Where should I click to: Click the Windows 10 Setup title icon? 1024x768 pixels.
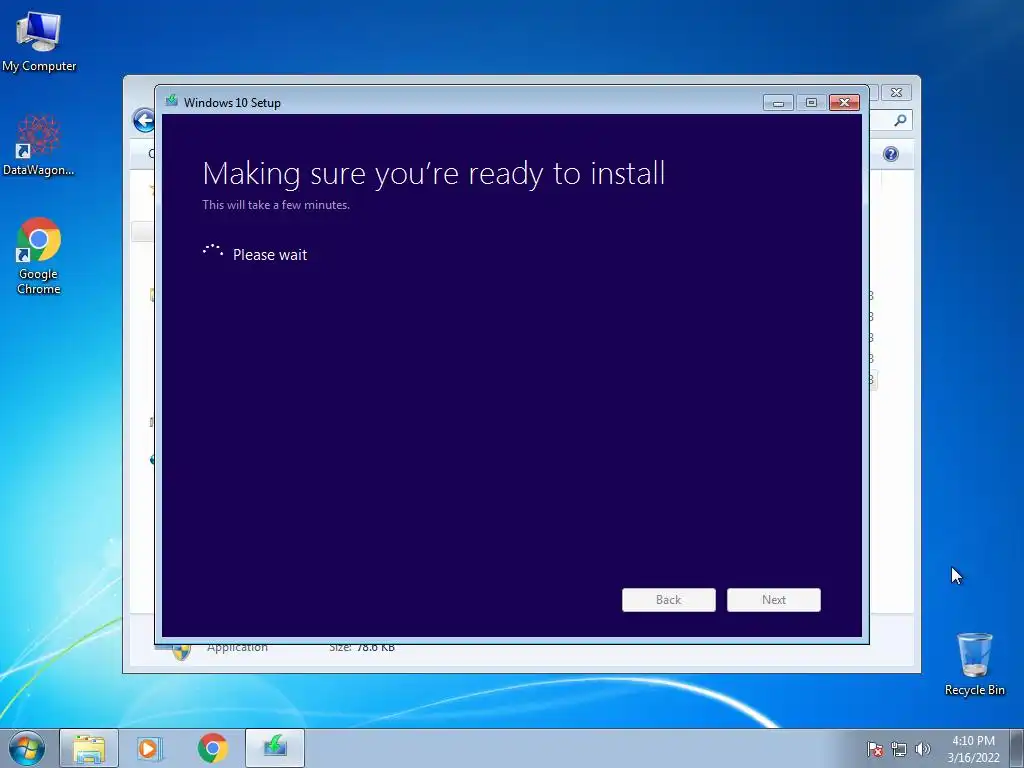click(172, 101)
